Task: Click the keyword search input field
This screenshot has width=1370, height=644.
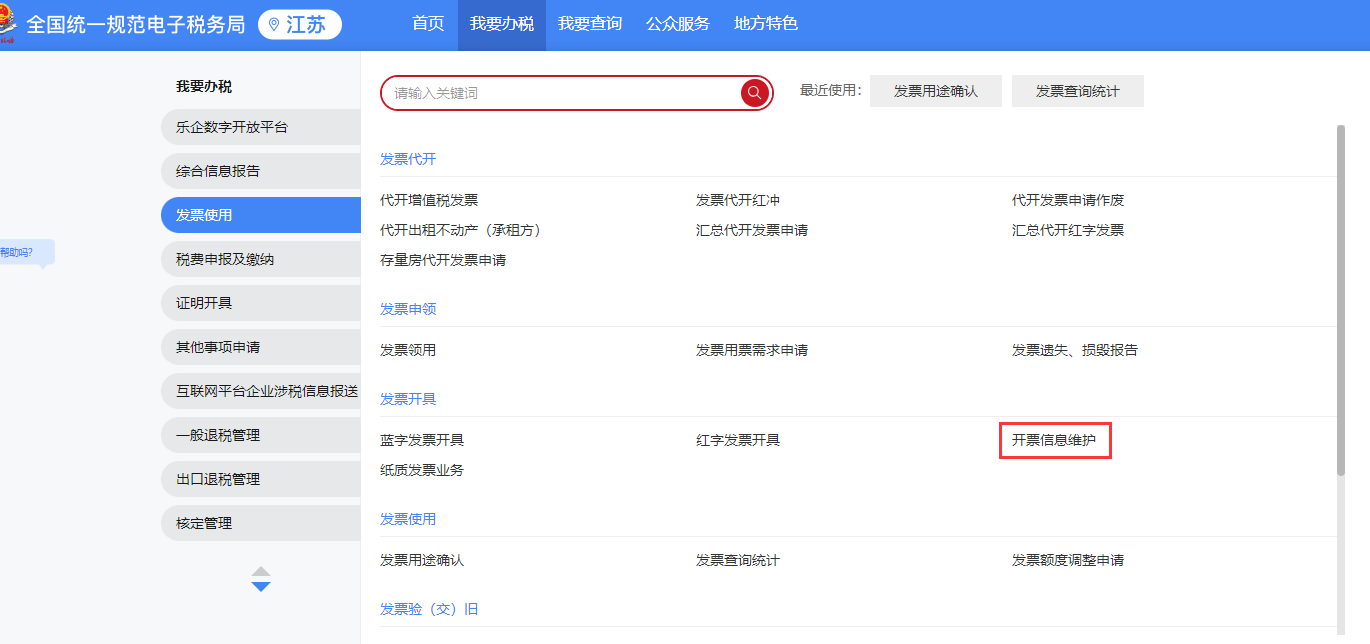Action: coord(560,92)
